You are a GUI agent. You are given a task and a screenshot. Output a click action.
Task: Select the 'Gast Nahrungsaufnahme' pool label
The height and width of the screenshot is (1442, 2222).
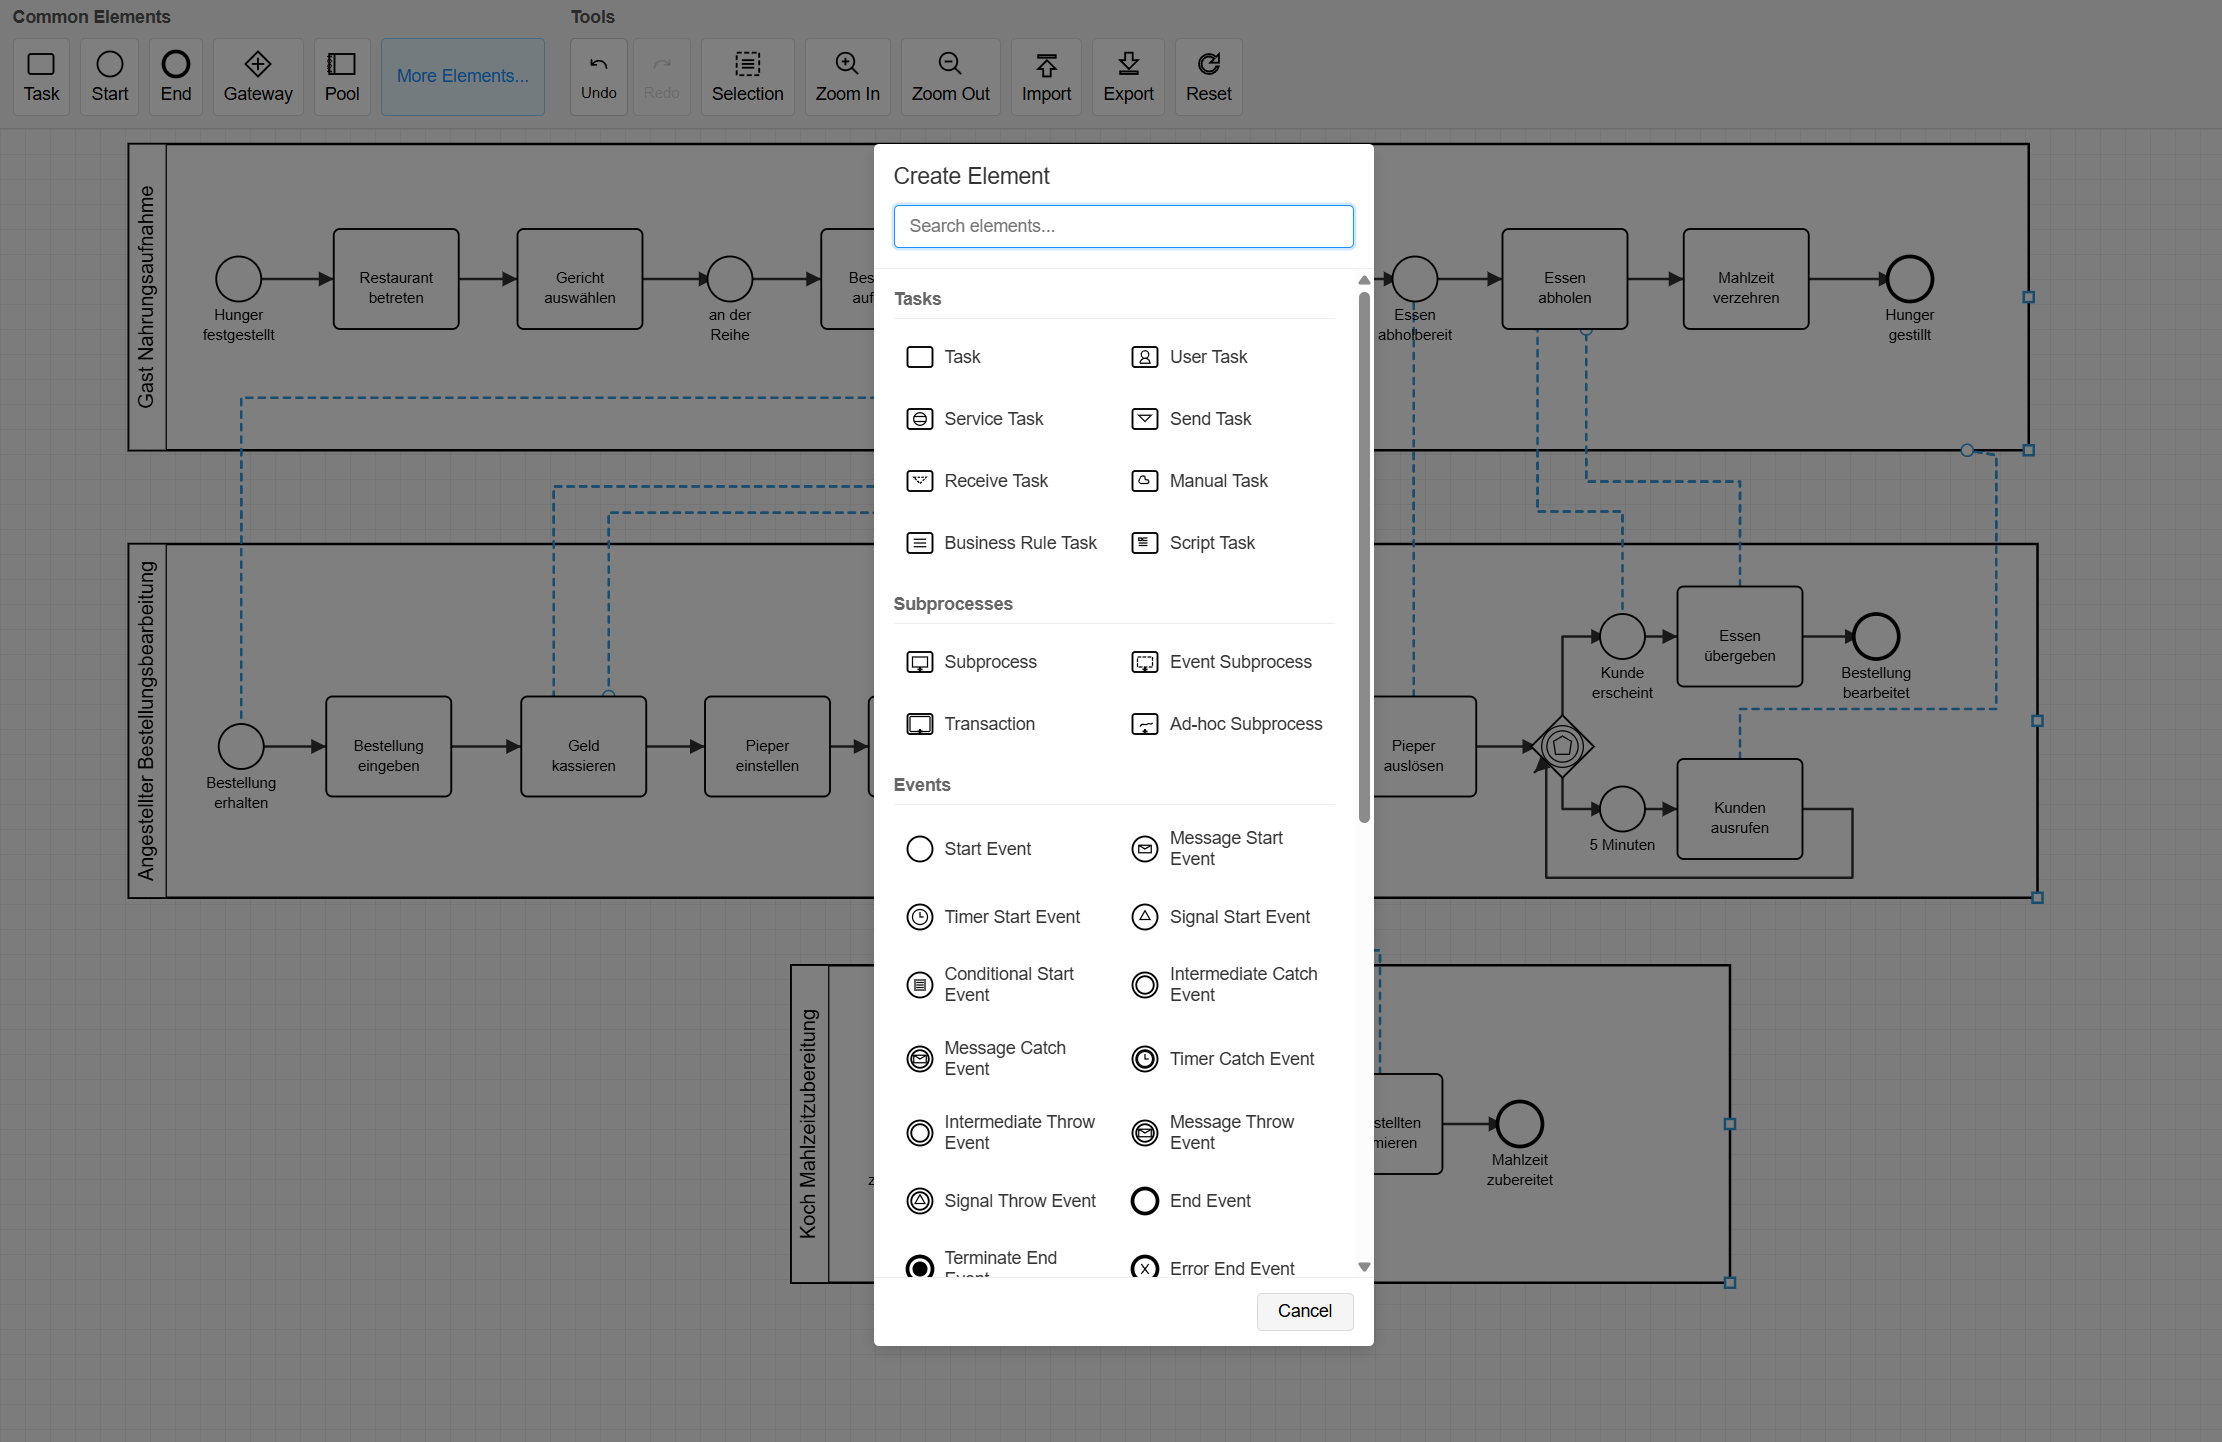click(x=147, y=297)
